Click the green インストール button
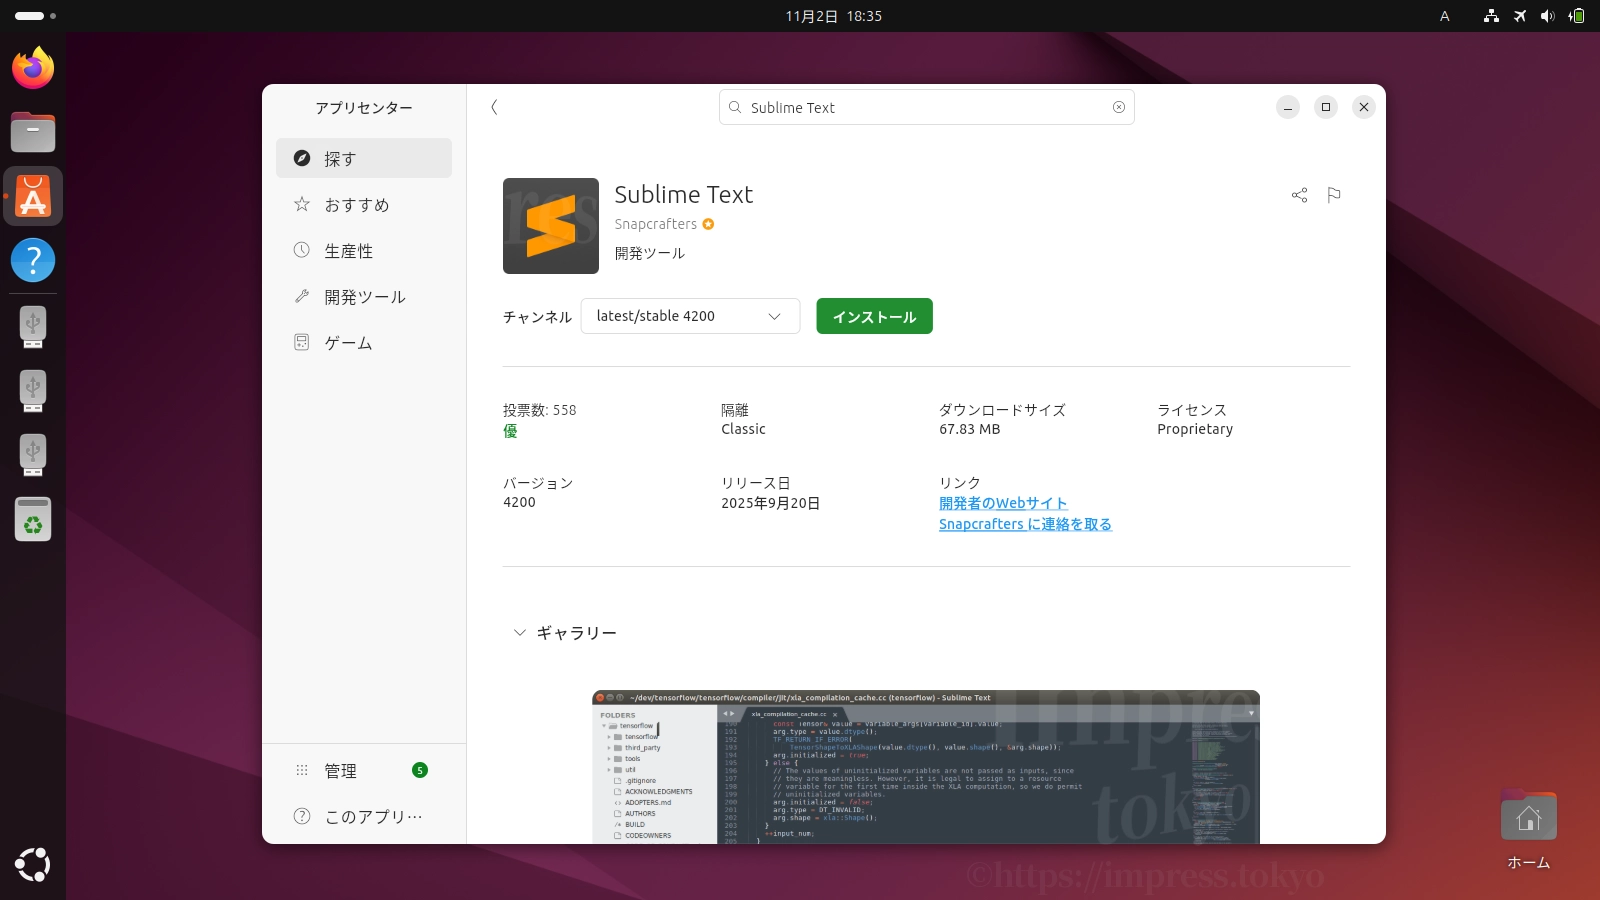 [874, 316]
